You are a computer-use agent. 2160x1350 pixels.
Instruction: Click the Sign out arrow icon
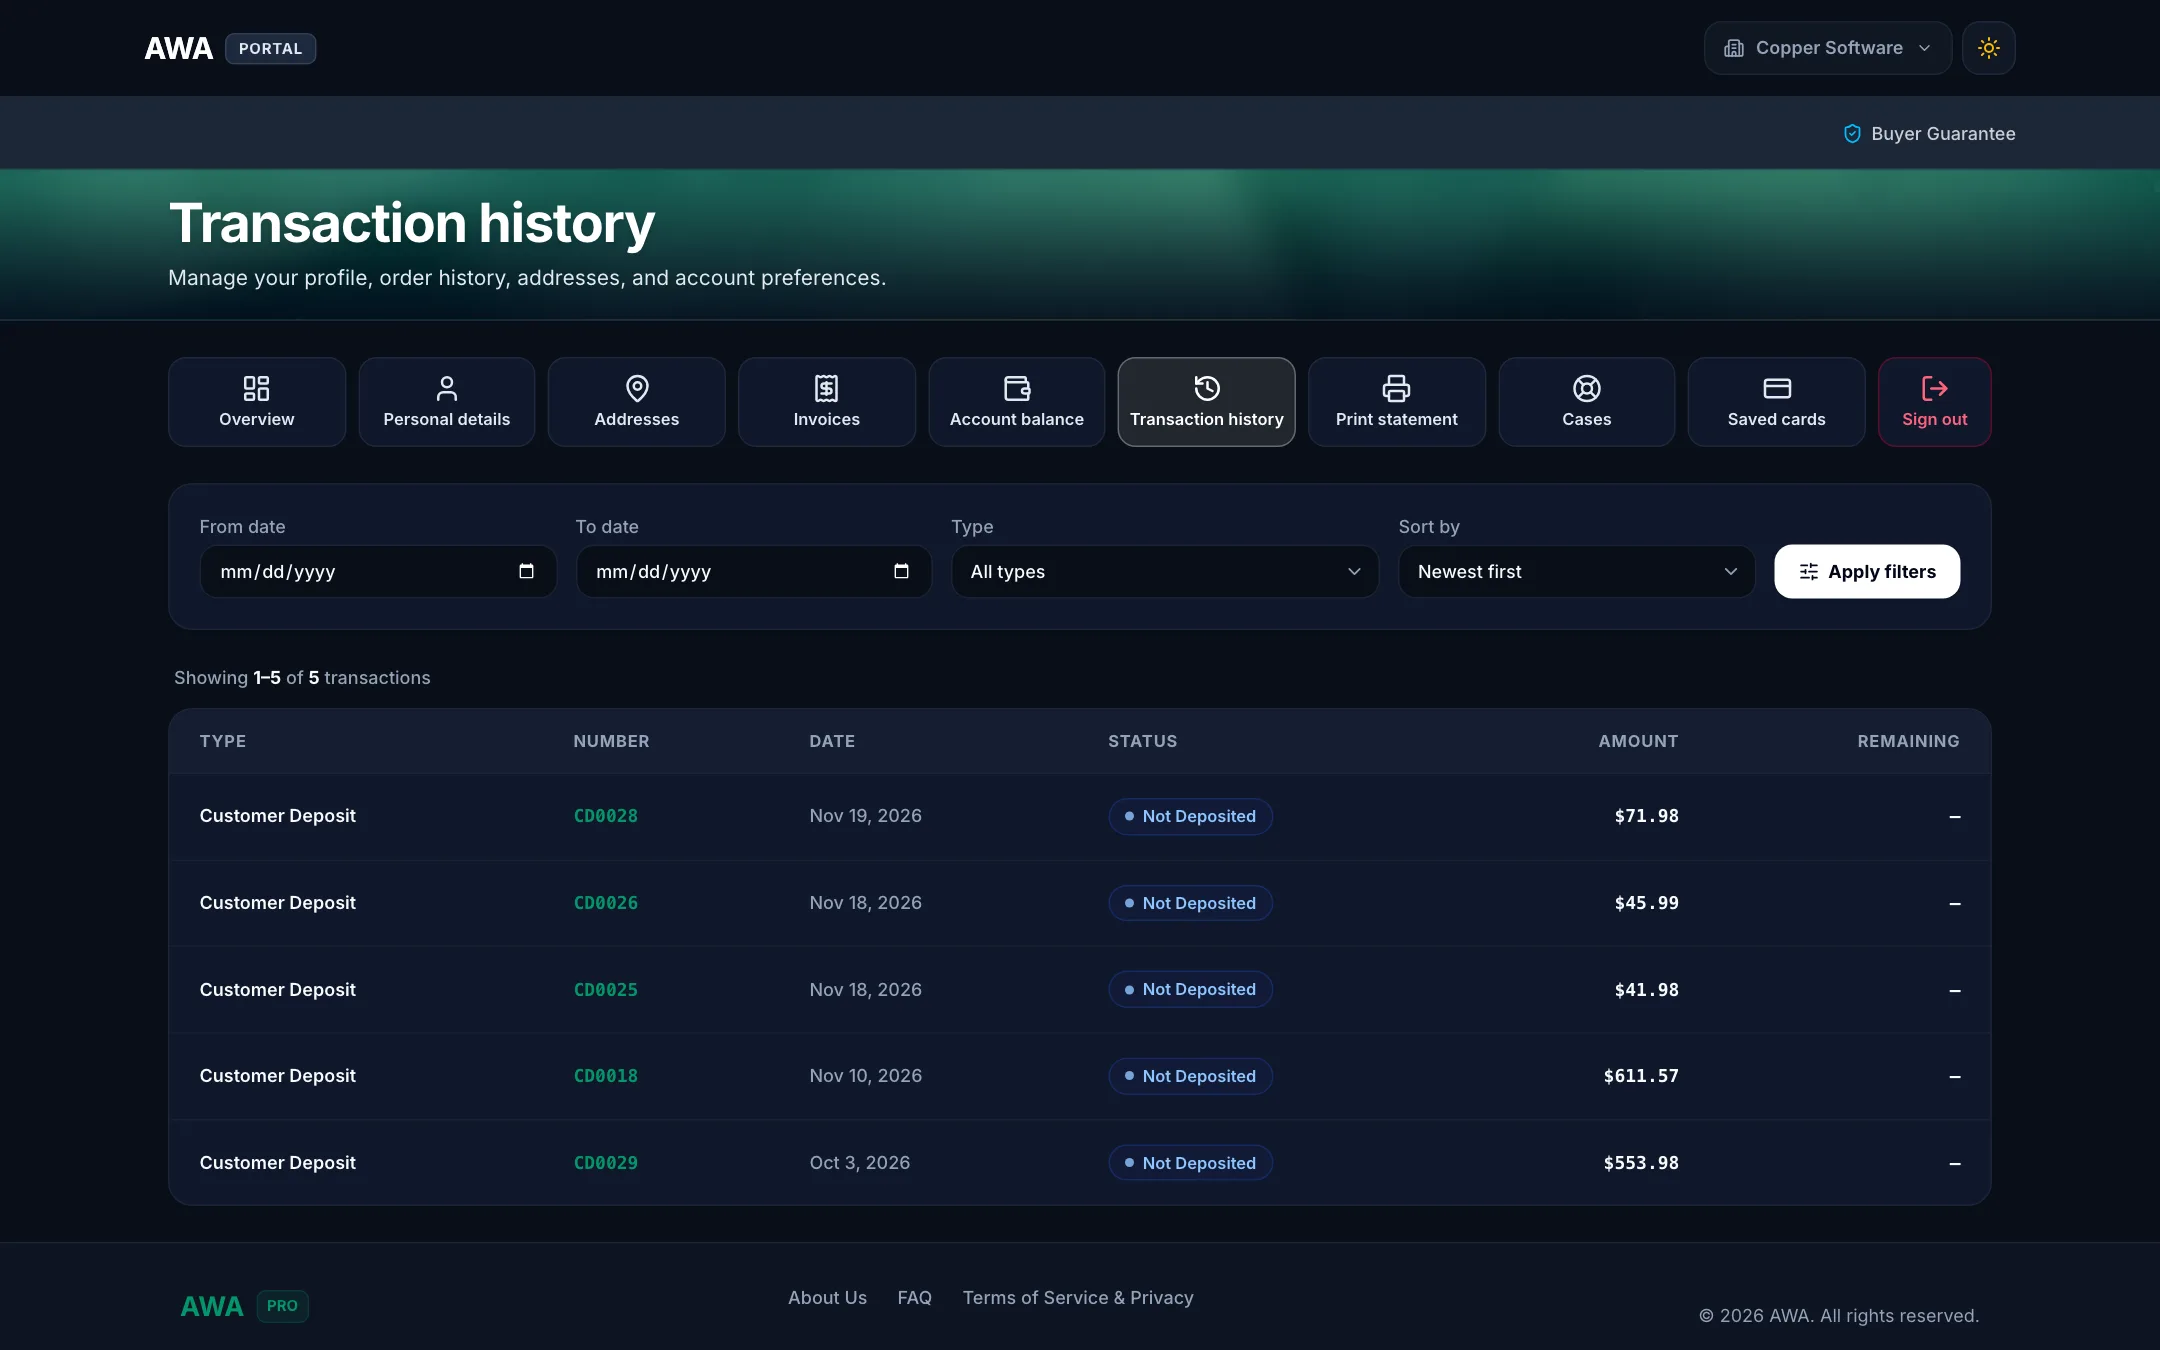coord(1935,388)
